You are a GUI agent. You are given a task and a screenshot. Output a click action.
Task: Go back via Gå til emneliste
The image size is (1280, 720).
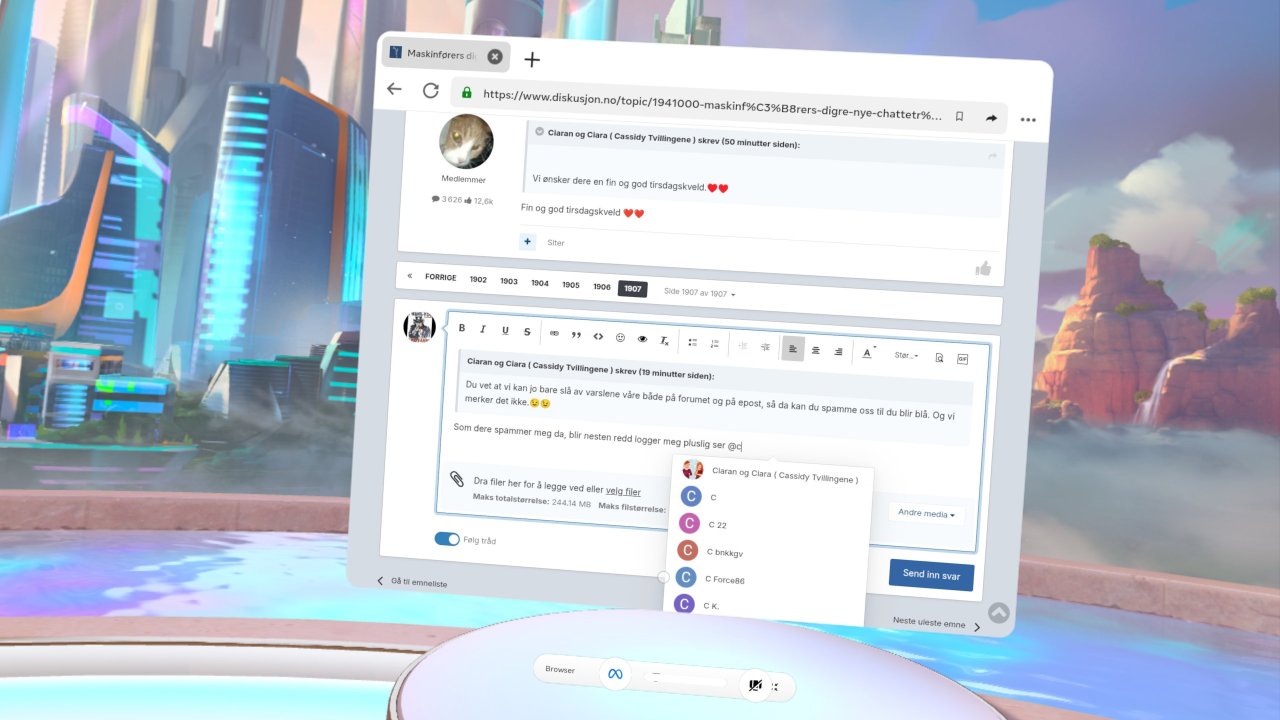coord(411,581)
